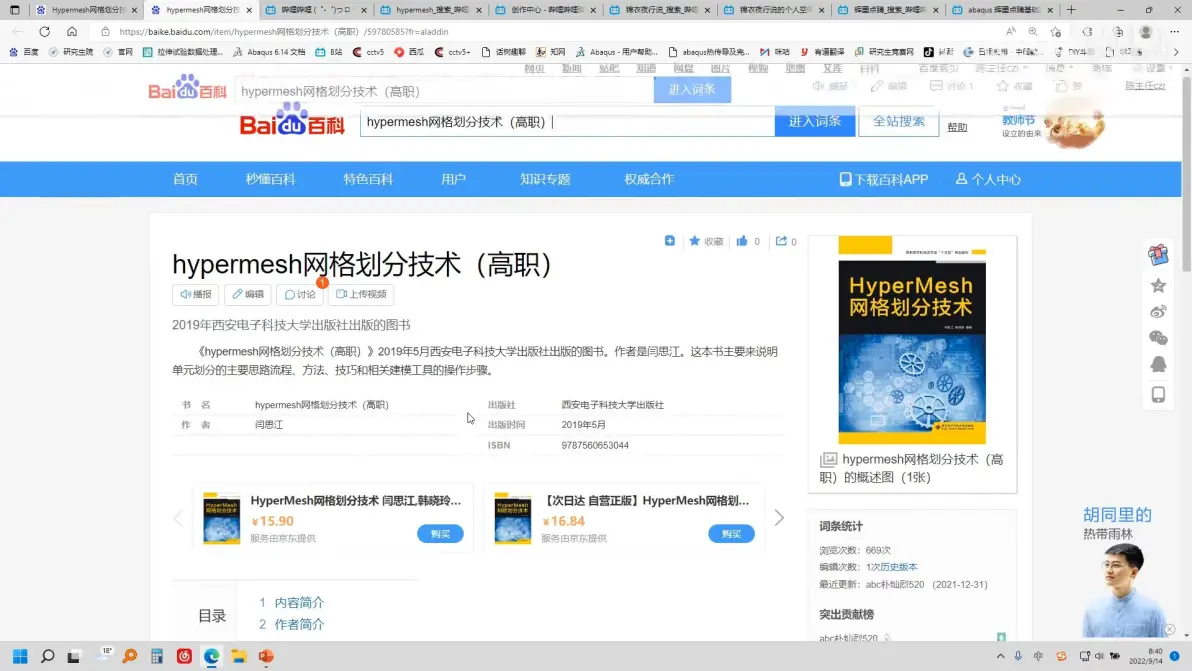
Task: Close the active hypermesh Baike tab
Action: point(249,10)
